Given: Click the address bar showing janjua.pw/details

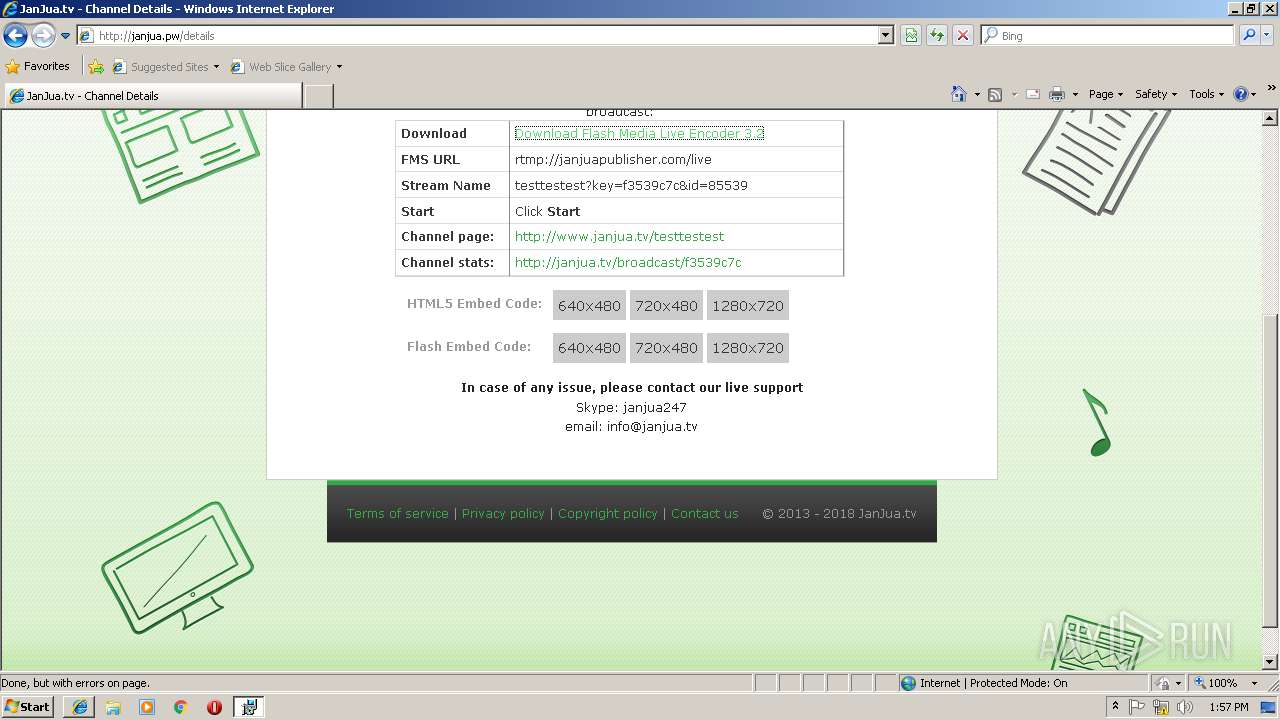Looking at the screenshot, I should pos(478,35).
